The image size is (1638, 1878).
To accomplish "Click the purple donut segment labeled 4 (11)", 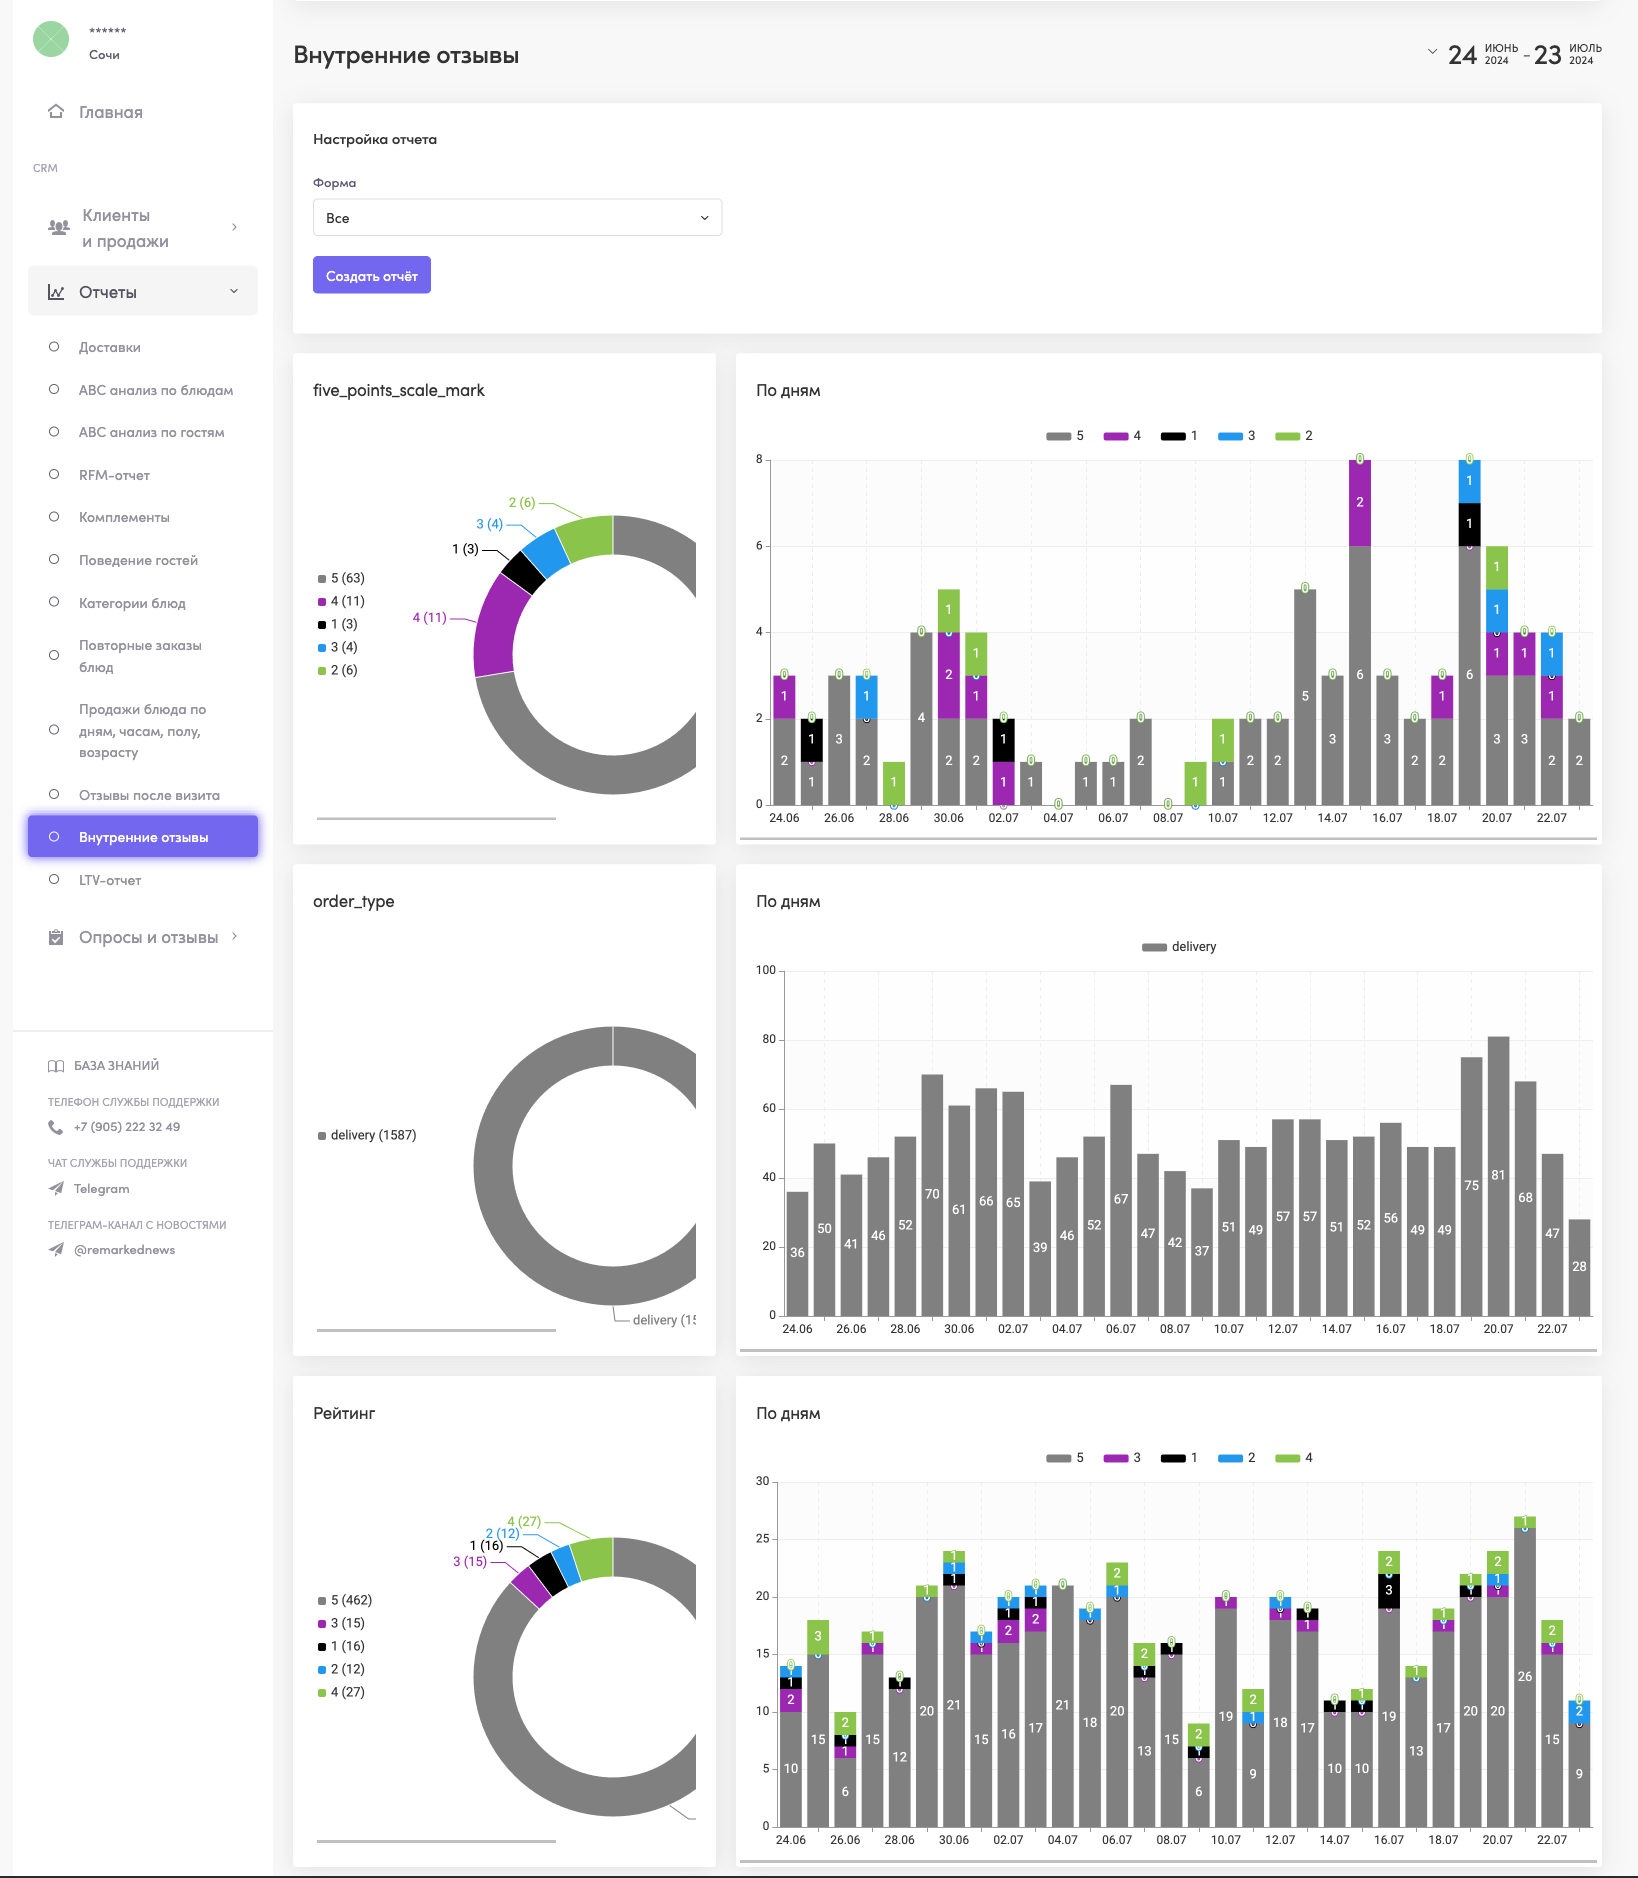I will point(499,626).
